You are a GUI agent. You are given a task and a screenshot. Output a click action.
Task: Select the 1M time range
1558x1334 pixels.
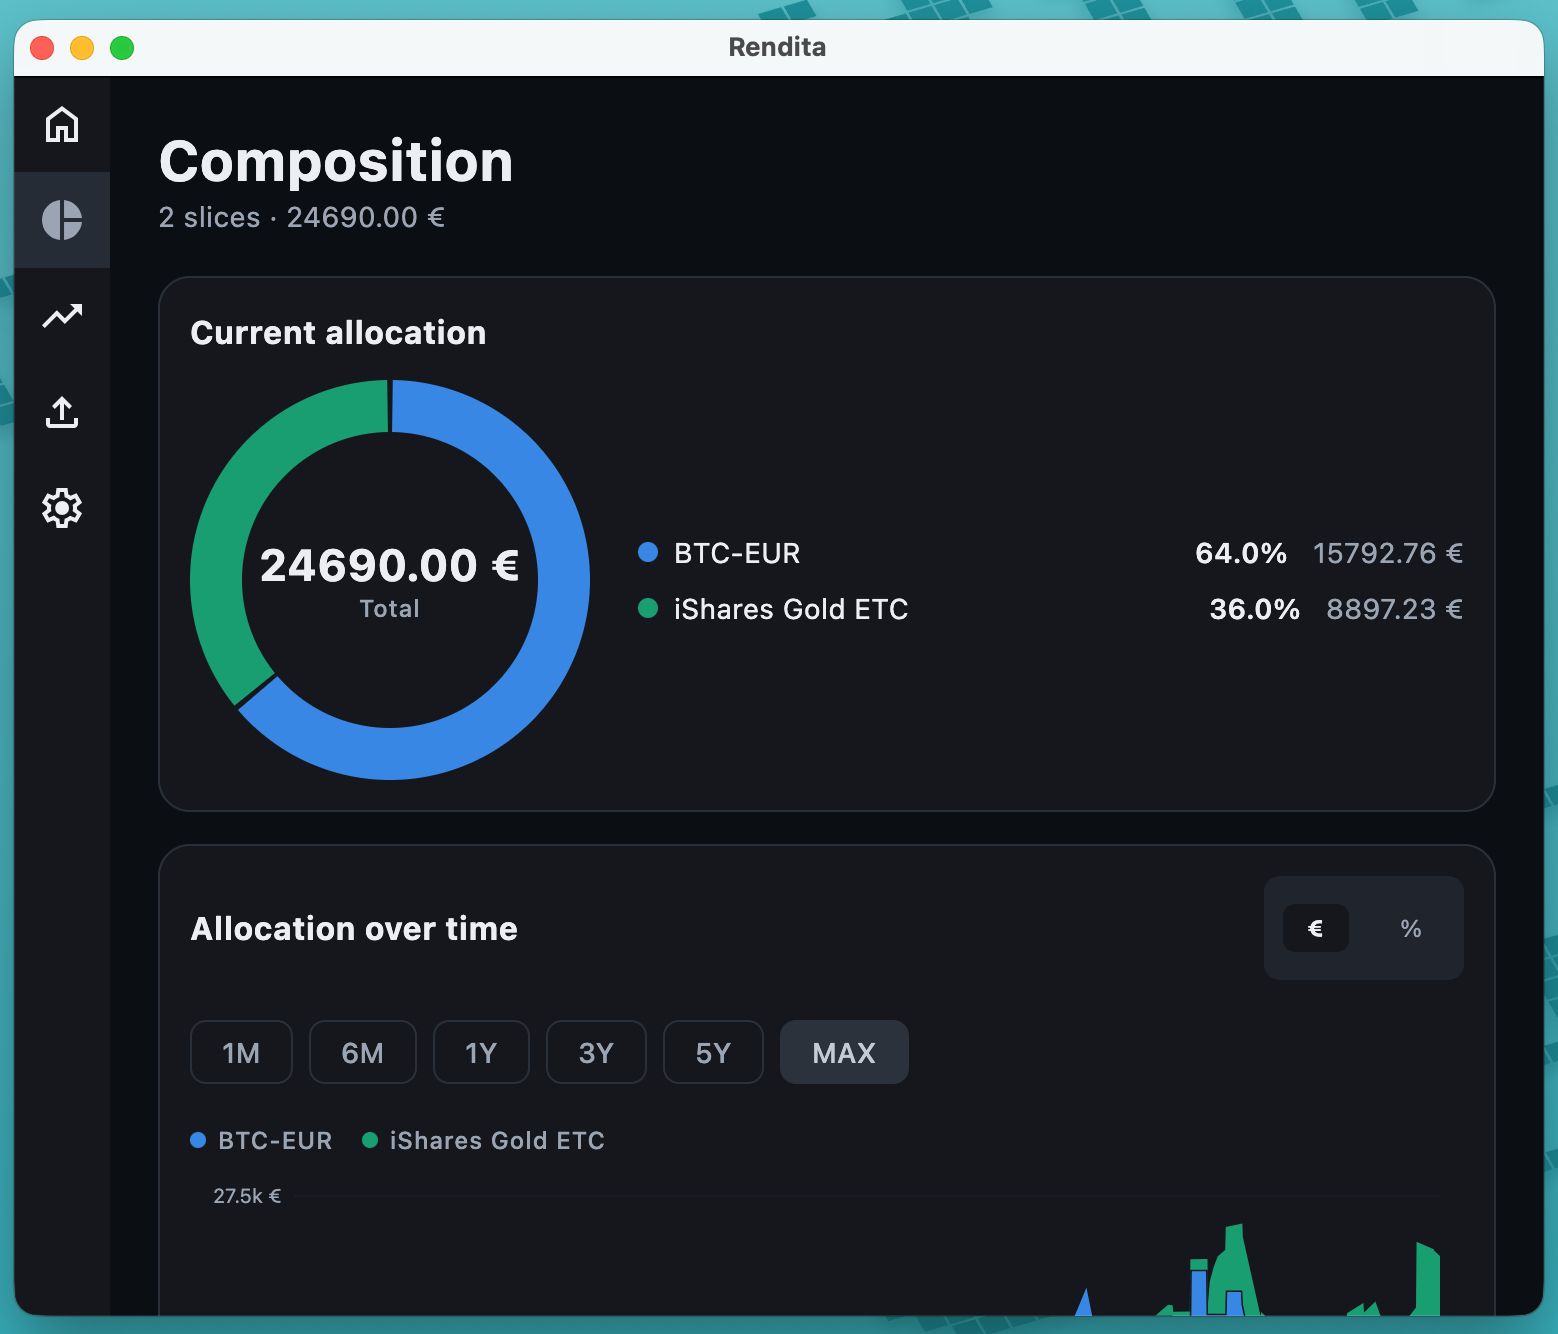coord(241,1052)
